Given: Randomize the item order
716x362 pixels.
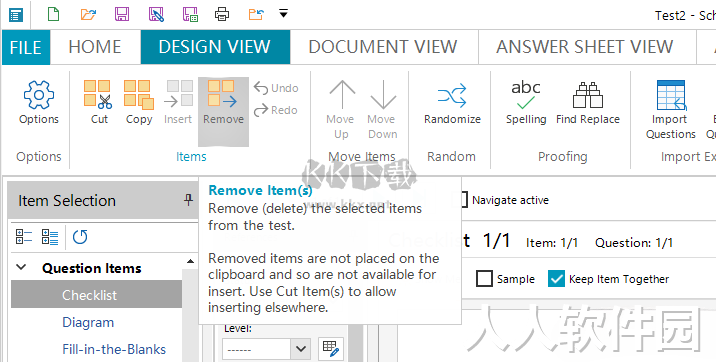Looking at the screenshot, I should (452, 103).
